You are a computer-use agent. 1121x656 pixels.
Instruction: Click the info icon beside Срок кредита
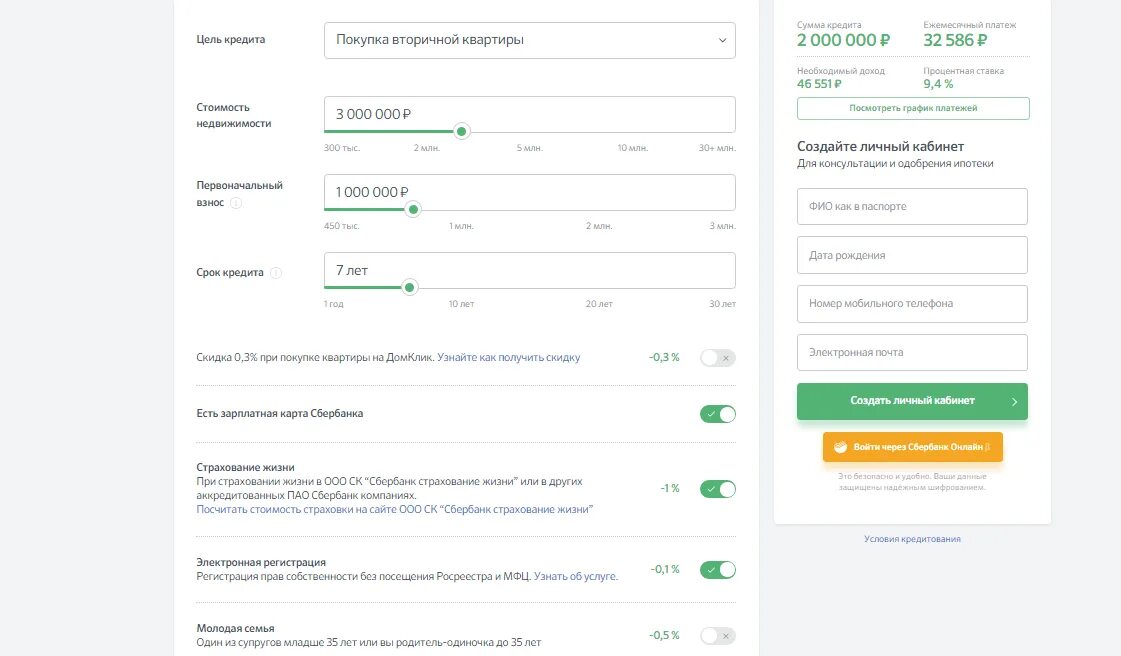tap(276, 273)
